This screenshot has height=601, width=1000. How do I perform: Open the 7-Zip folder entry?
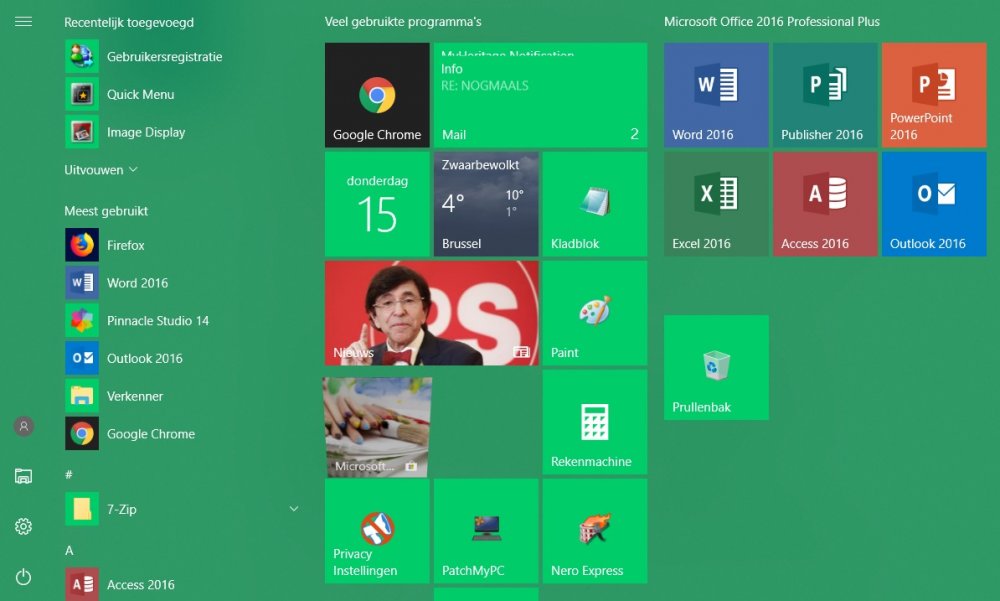(x=182, y=509)
